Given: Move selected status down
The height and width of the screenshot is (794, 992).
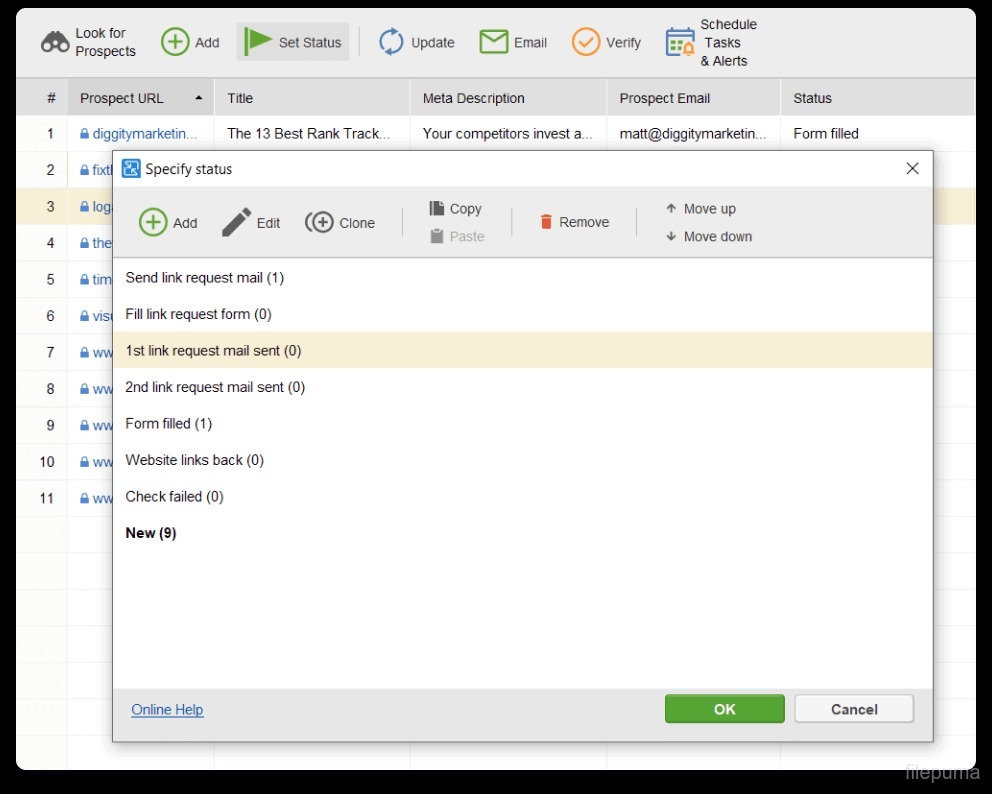Looking at the screenshot, I should [708, 236].
